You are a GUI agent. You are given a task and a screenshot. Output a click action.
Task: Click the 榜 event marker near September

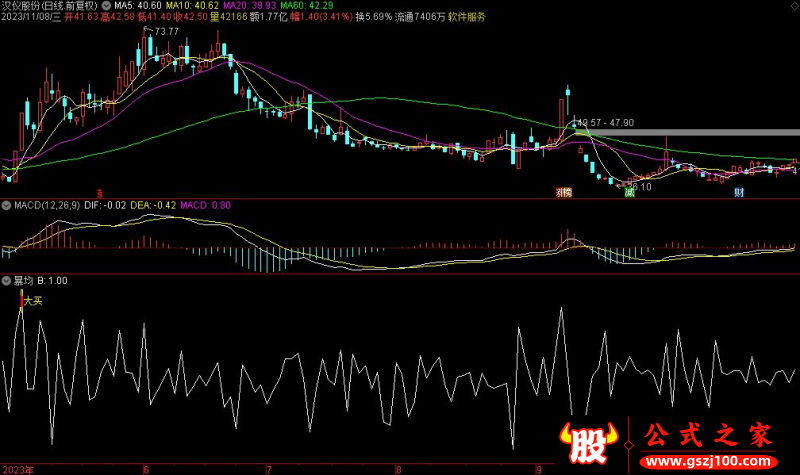pyautogui.click(x=567, y=192)
